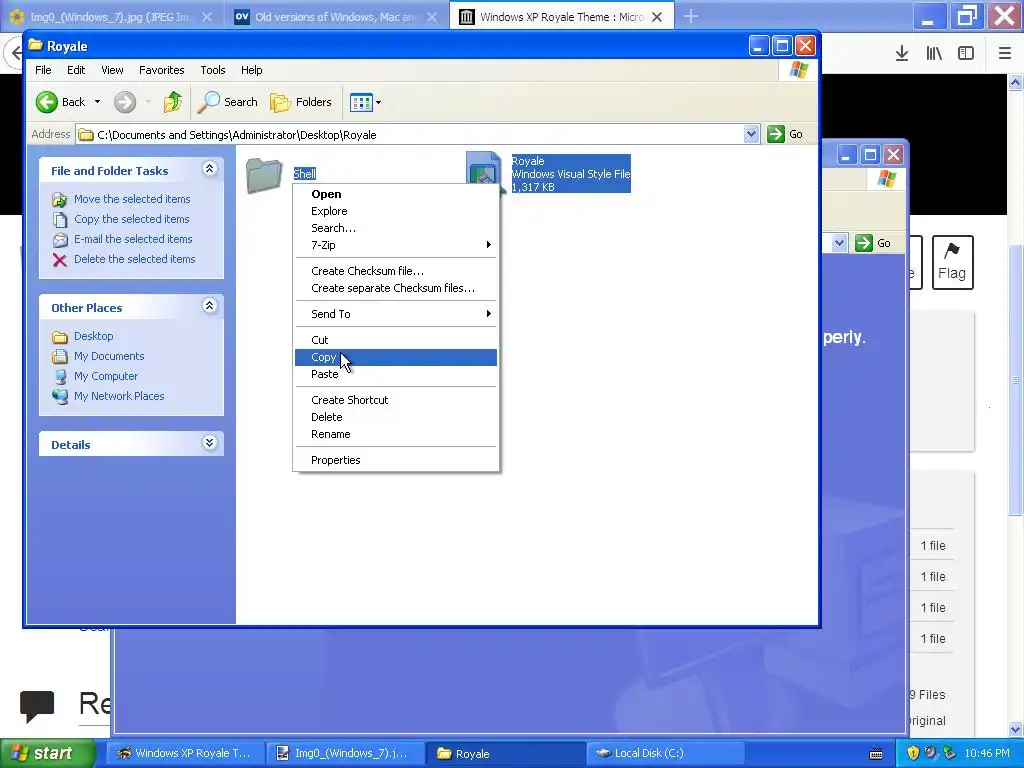Click the Royale taskbar button
The image size is (1024, 768).
click(505, 754)
